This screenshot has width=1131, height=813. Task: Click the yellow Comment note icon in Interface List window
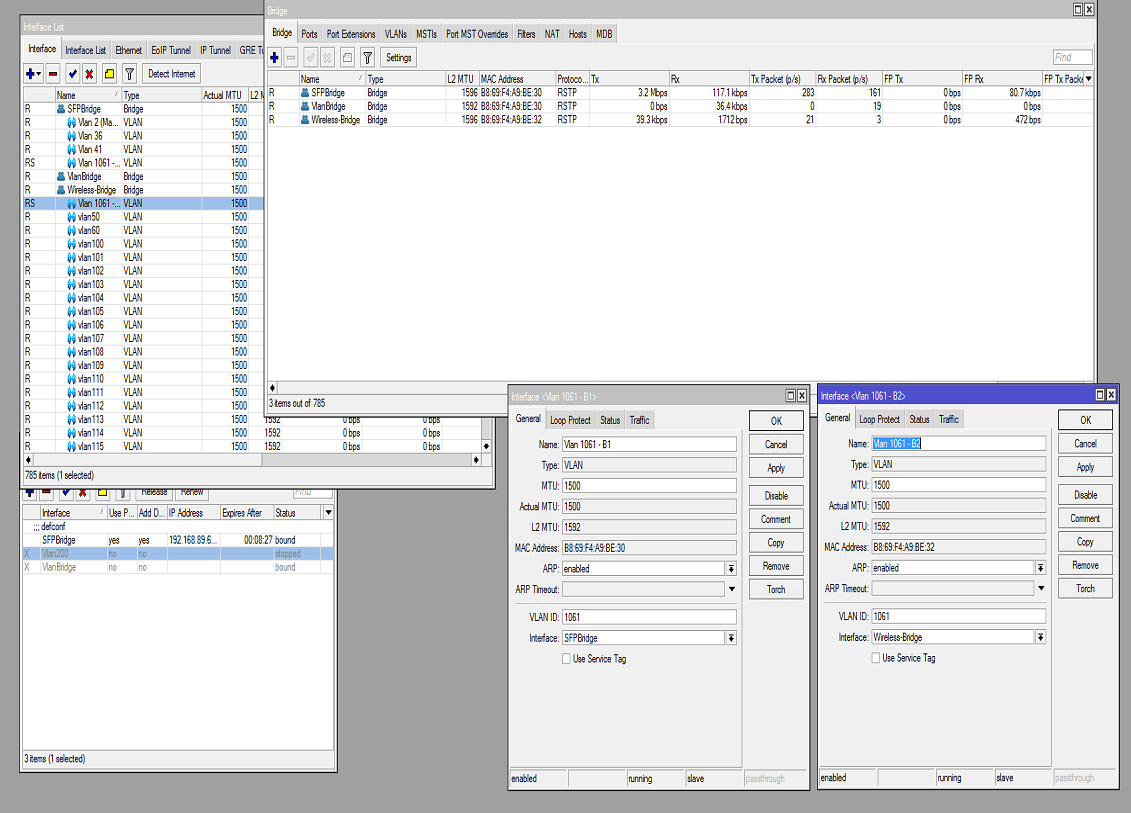pyautogui.click(x=109, y=74)
